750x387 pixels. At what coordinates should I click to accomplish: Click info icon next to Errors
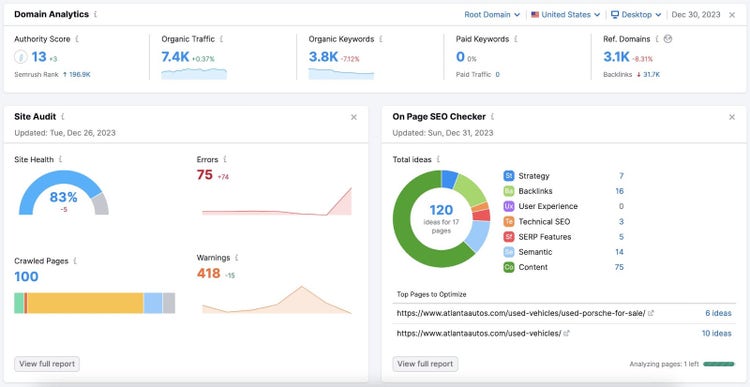pyautogui.click(x=225, y=159)
